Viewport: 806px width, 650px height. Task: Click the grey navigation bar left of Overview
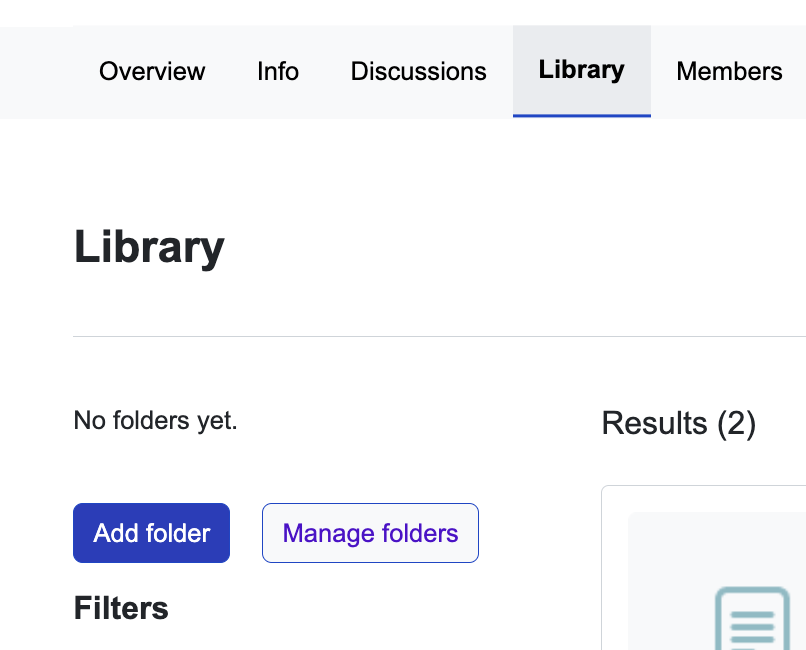[x=40, y=72]
